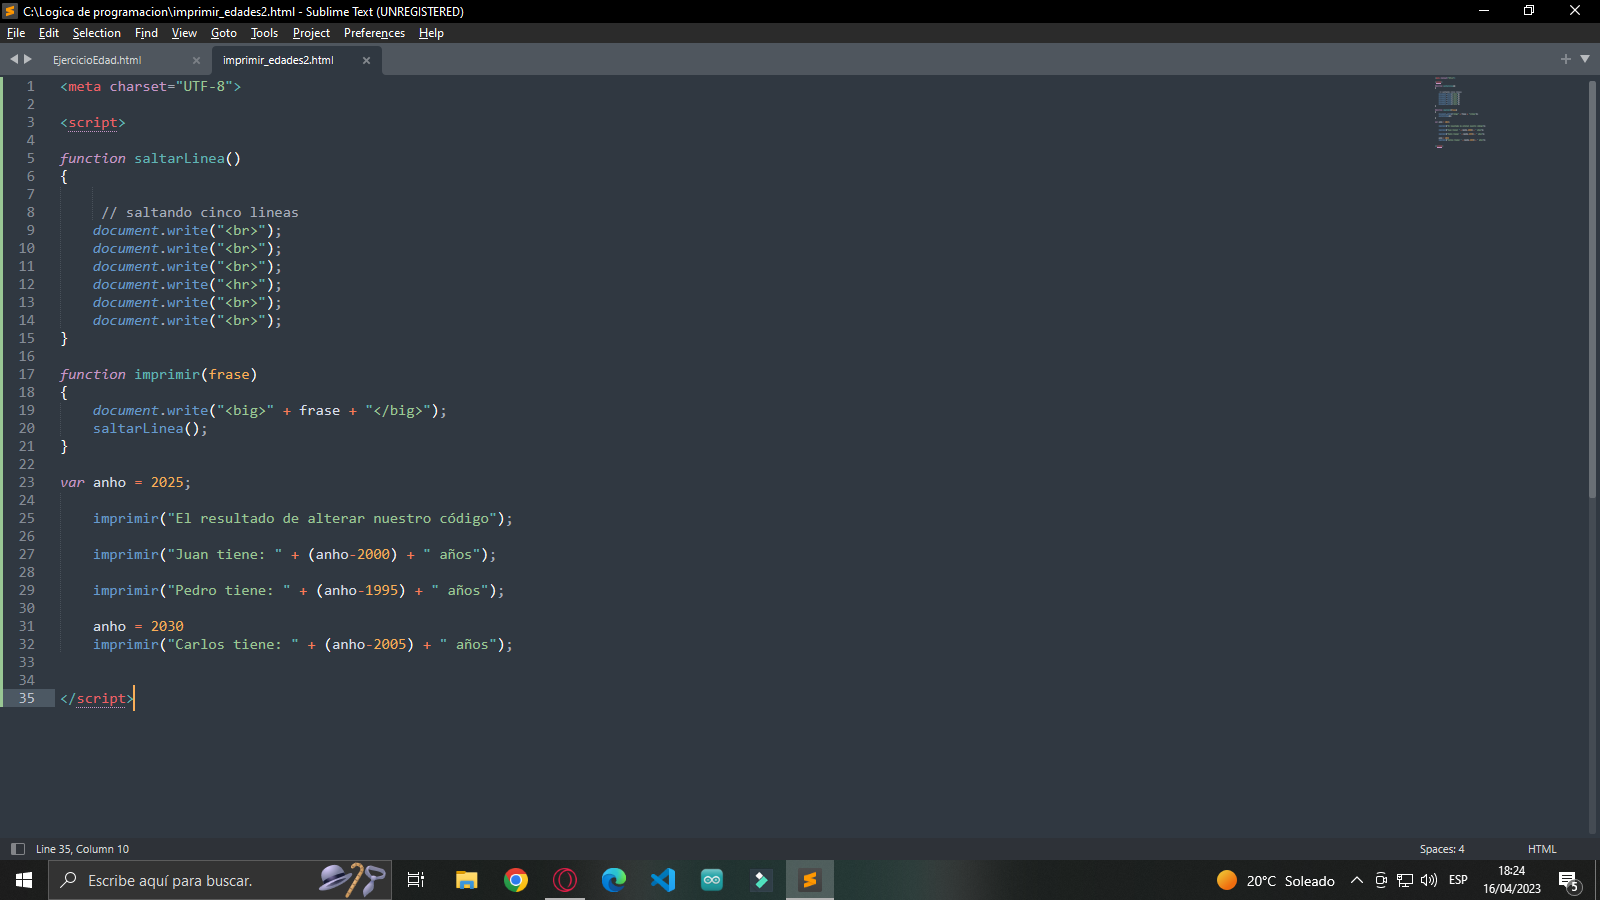This screenshot has height=900, width=1600.
Task: Open the Preferences menu
Action: (x=374, y=33)
